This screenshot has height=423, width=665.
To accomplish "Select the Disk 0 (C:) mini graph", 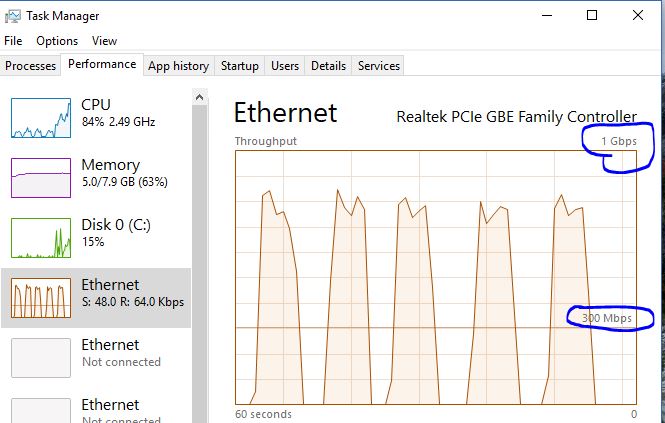I will 41,238.
